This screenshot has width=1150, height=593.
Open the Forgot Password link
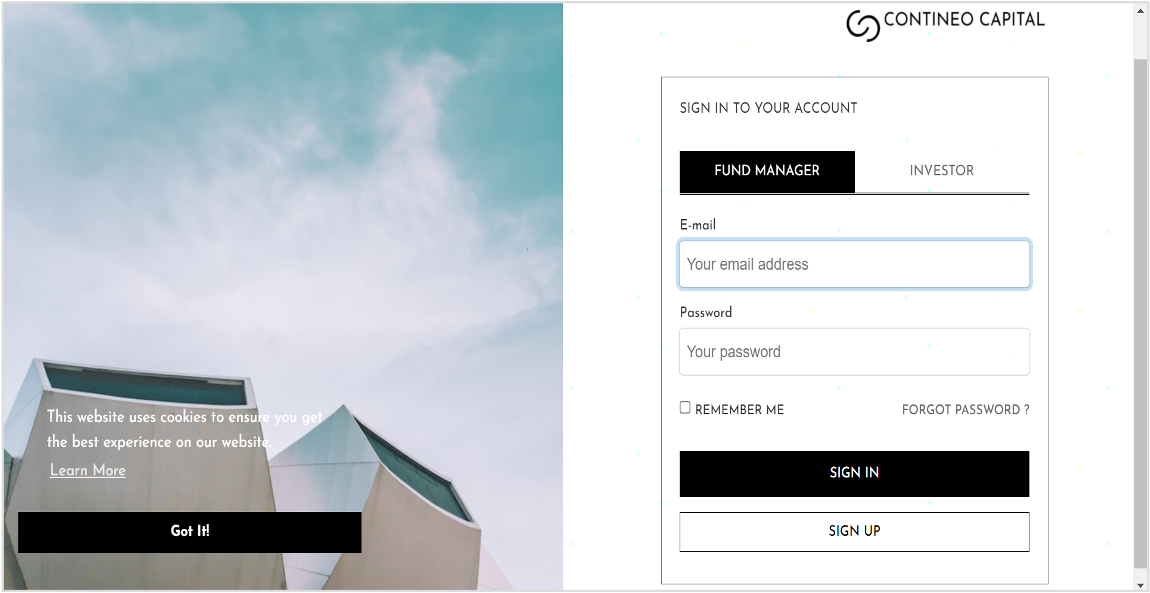click(x=965, y=410)
